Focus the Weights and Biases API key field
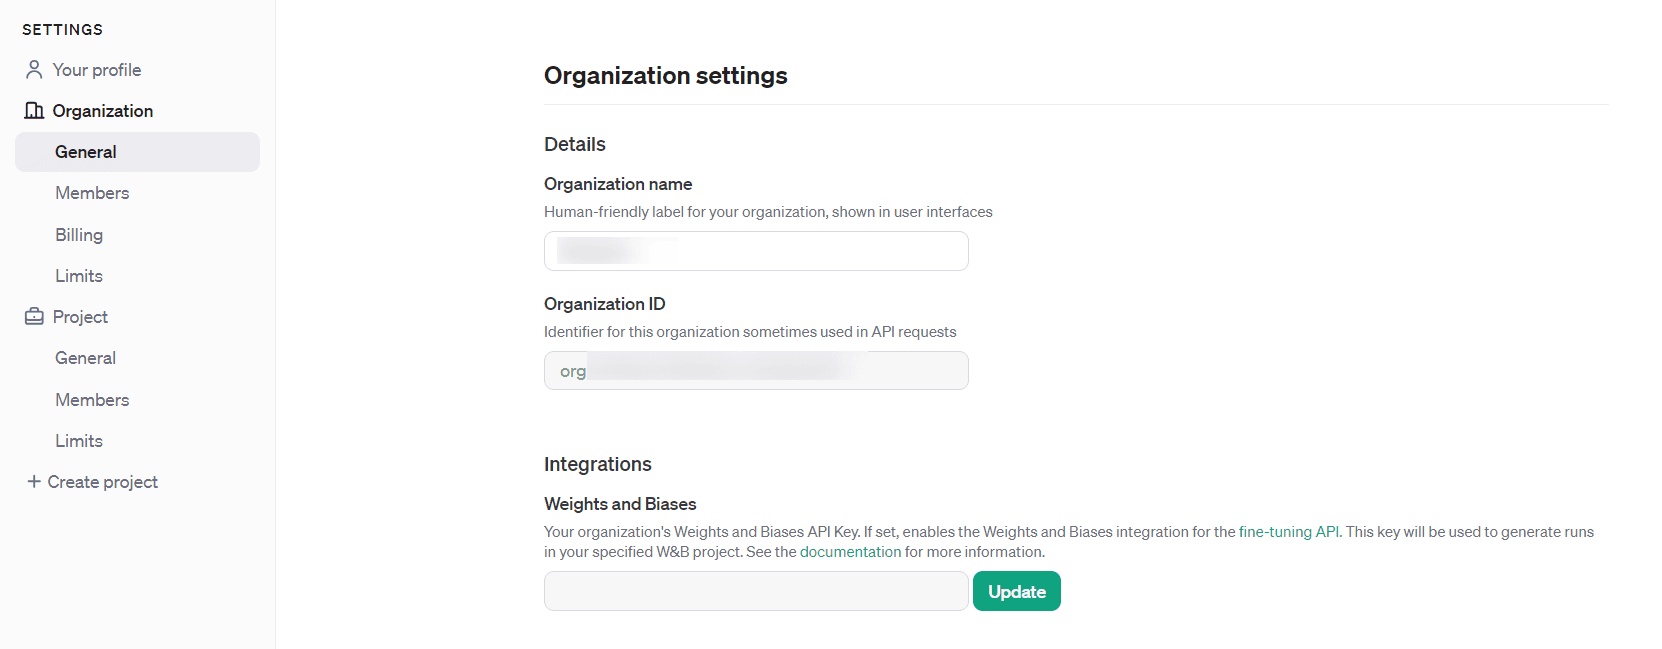Viewport: 1662px width, 649px height. click(756, 591)
